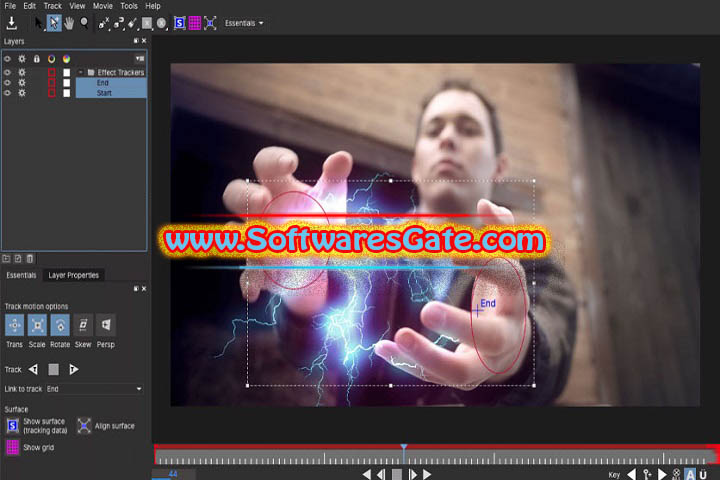This screenshot has height=480, width=720.
Task: Select the End layer in Layers list
Action: pos(111,83)
